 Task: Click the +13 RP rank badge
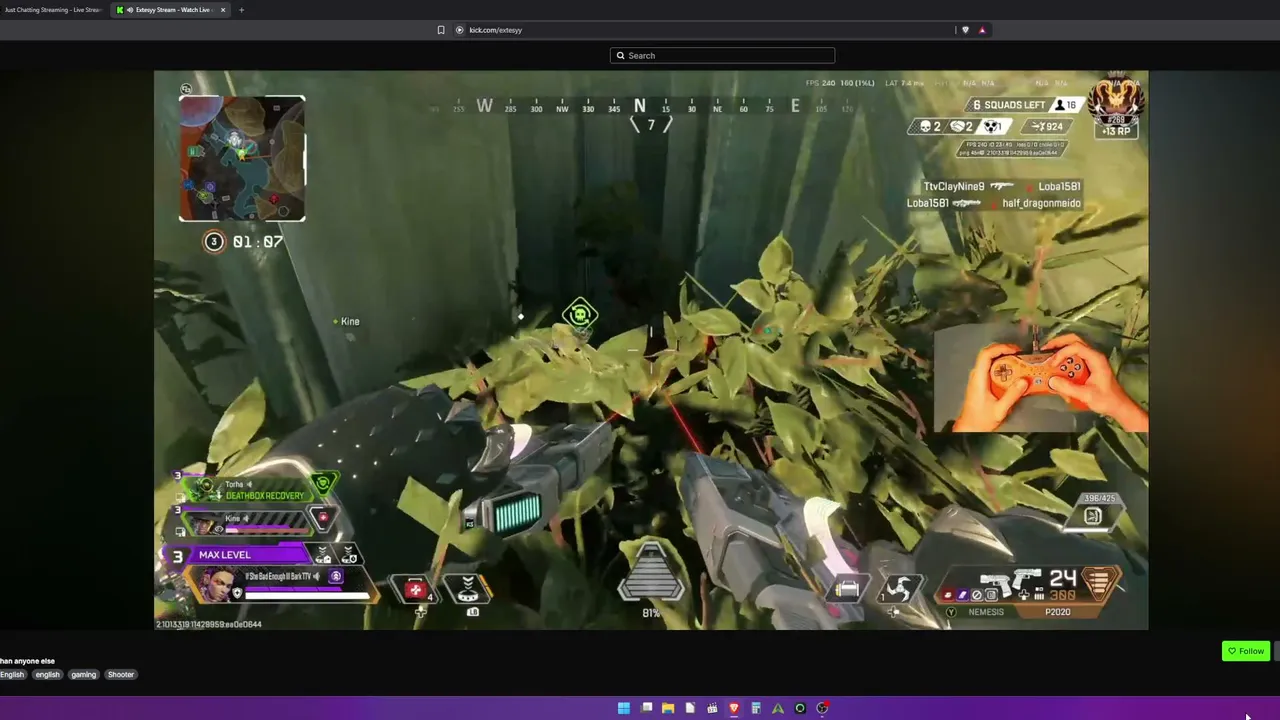pyautogui.click(x=1116, y=131)
